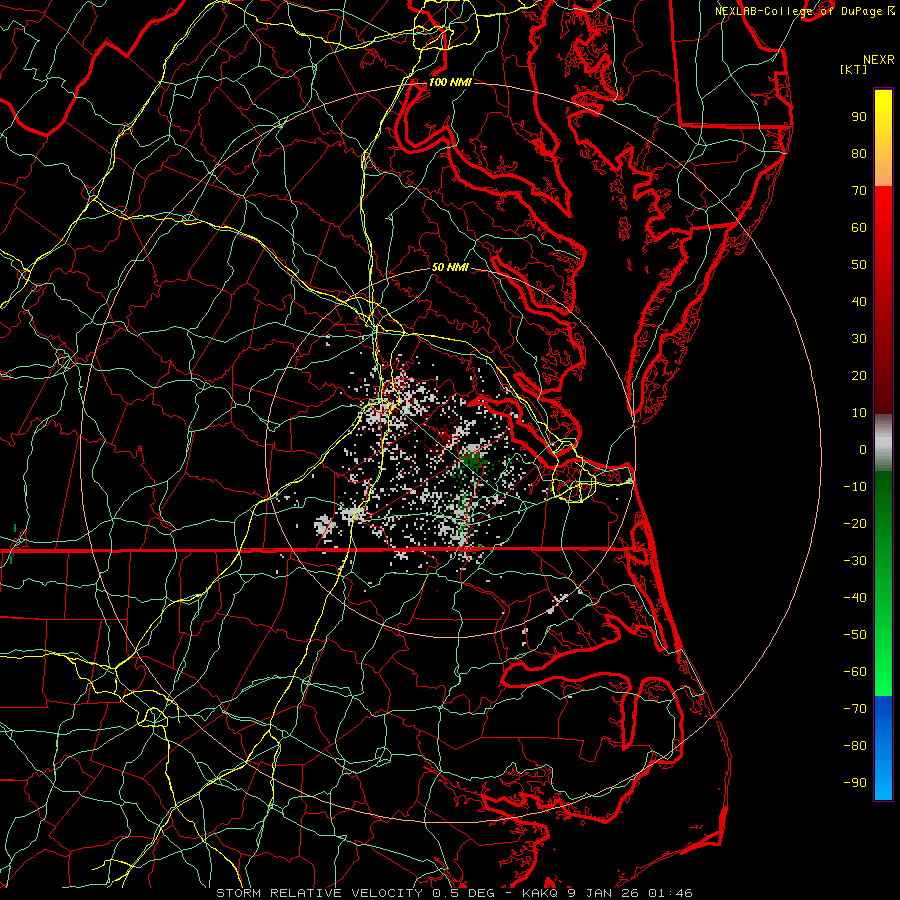Image resolution: width=900 pixels, height=900 pixels.
Task: Click the 50 value on the velocity scale
Action: 859,265
